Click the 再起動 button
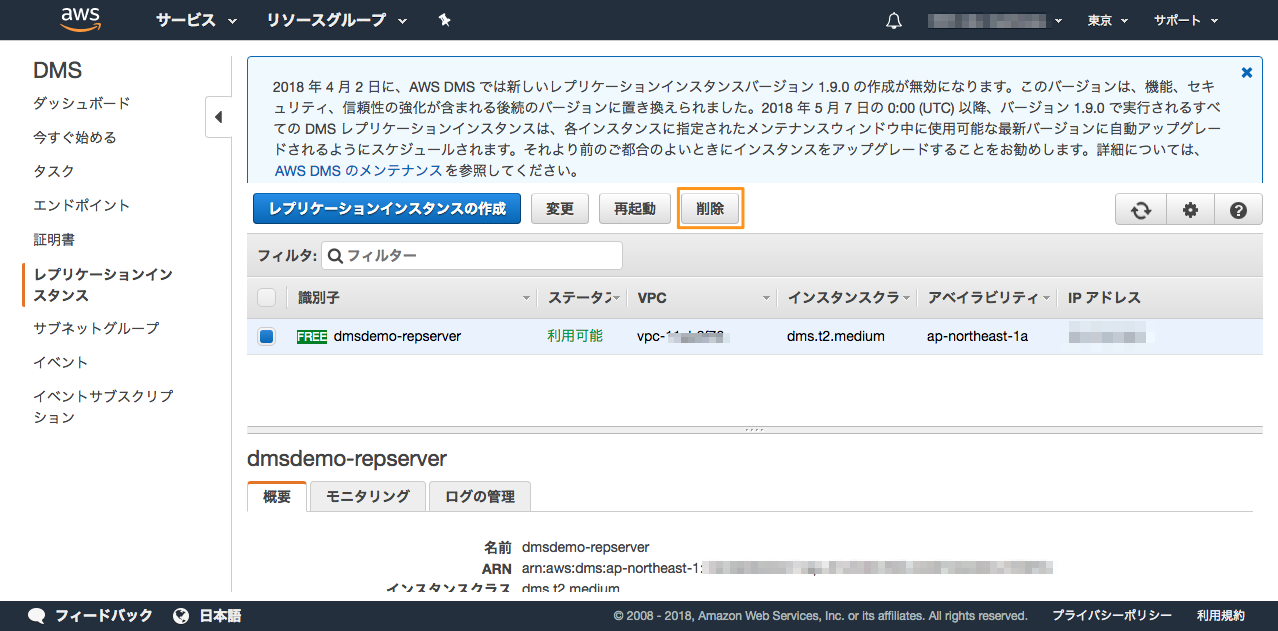1278x631 pixels. 635,209
